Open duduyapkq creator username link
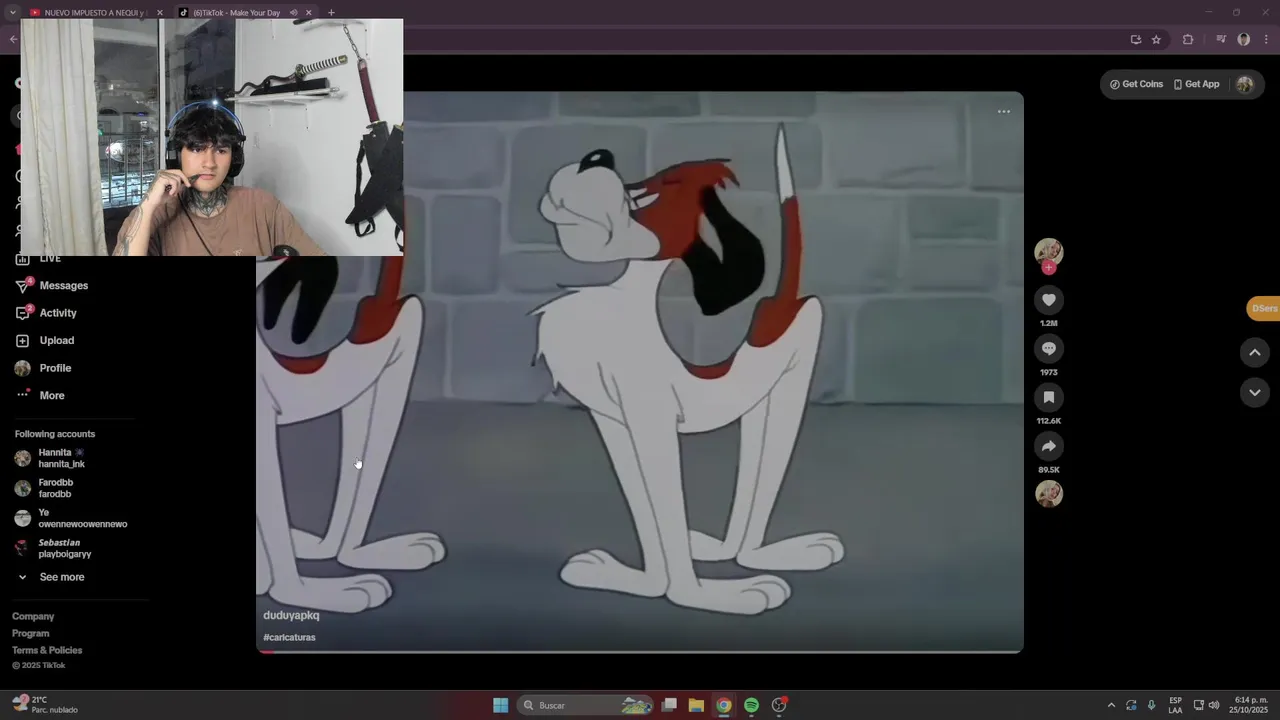 291,615
